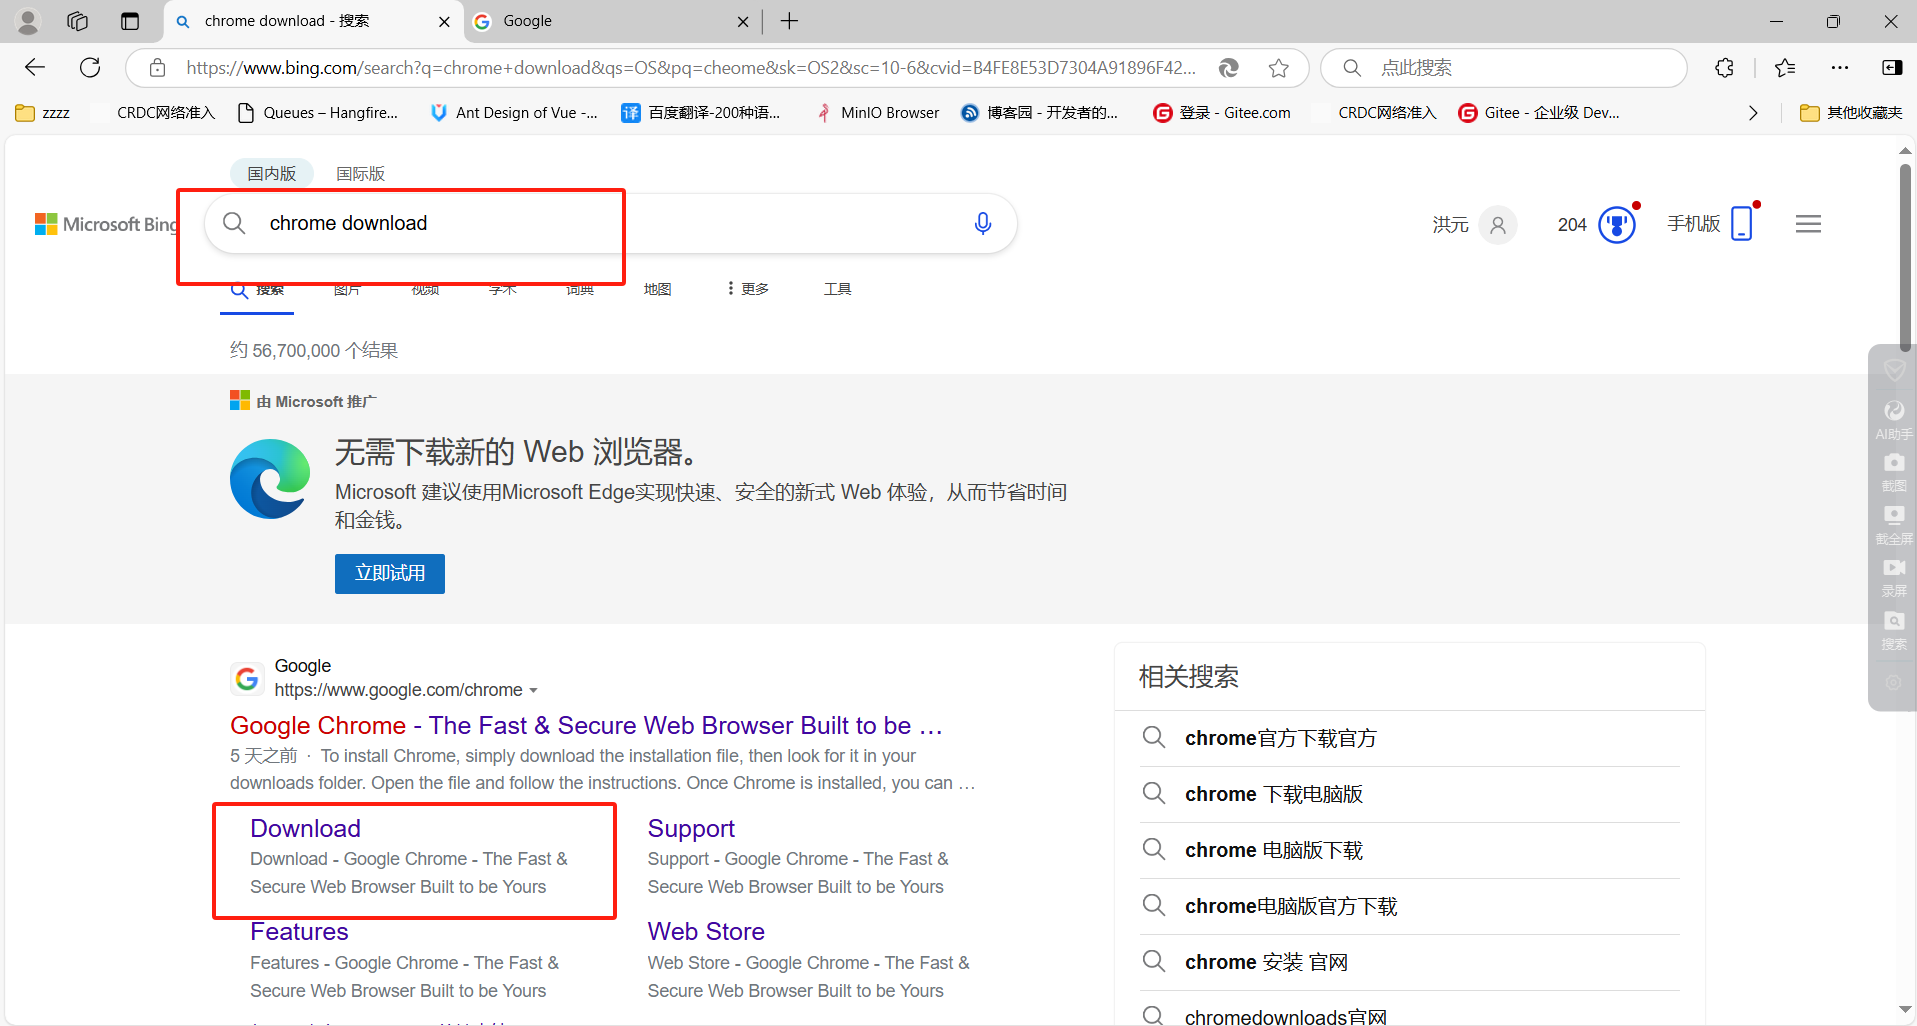
Task: Click the page vertical scrollbar thumb
Action: [x=1906, y=257]
